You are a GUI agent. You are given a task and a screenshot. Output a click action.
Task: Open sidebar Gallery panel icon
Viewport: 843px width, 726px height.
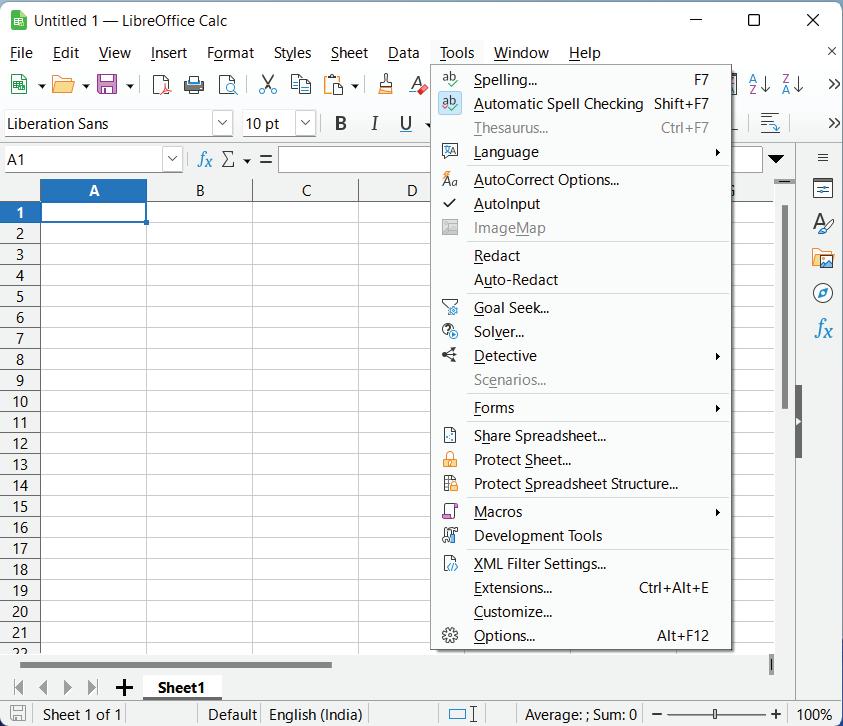pos(823,258)
